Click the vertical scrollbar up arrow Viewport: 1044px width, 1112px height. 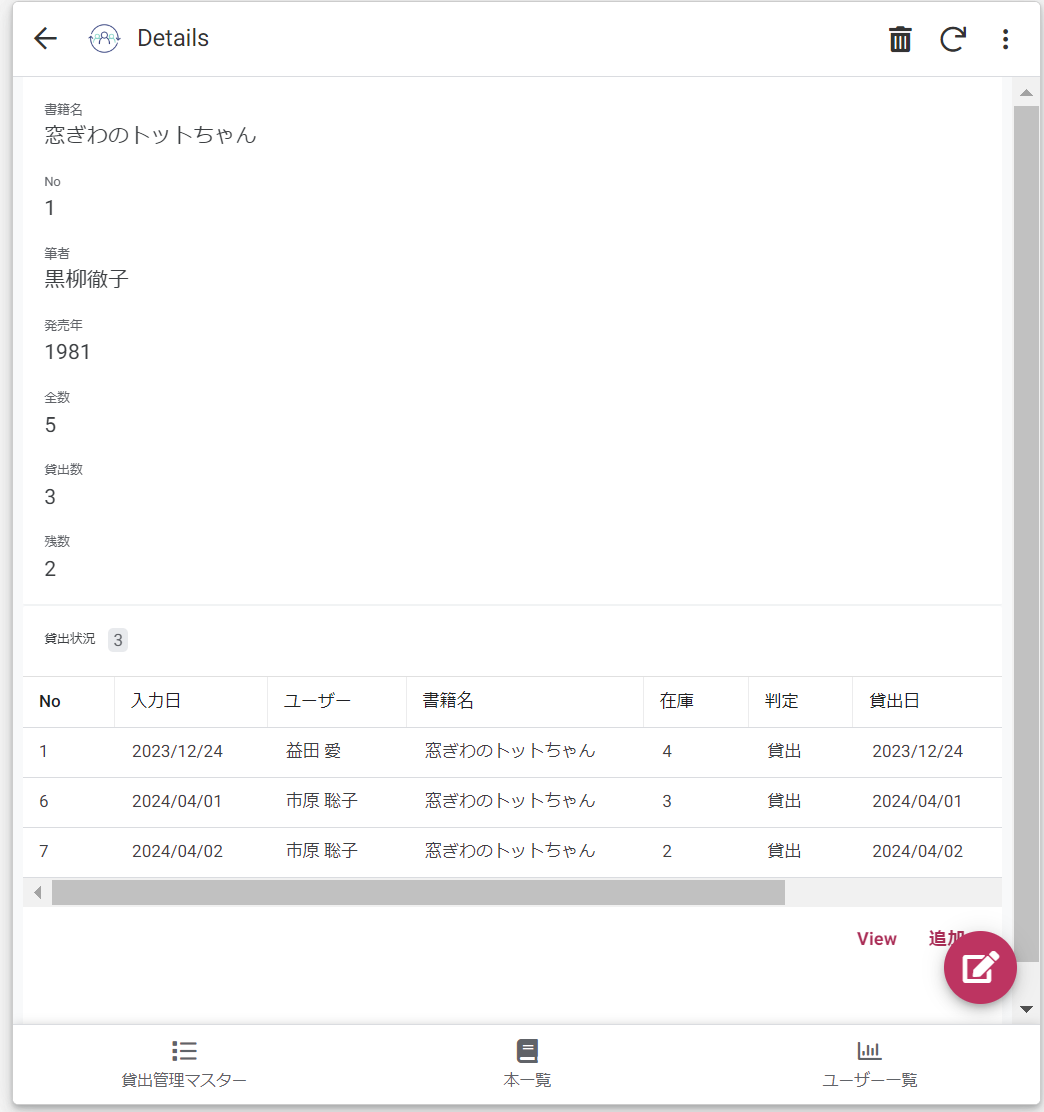1026,93
